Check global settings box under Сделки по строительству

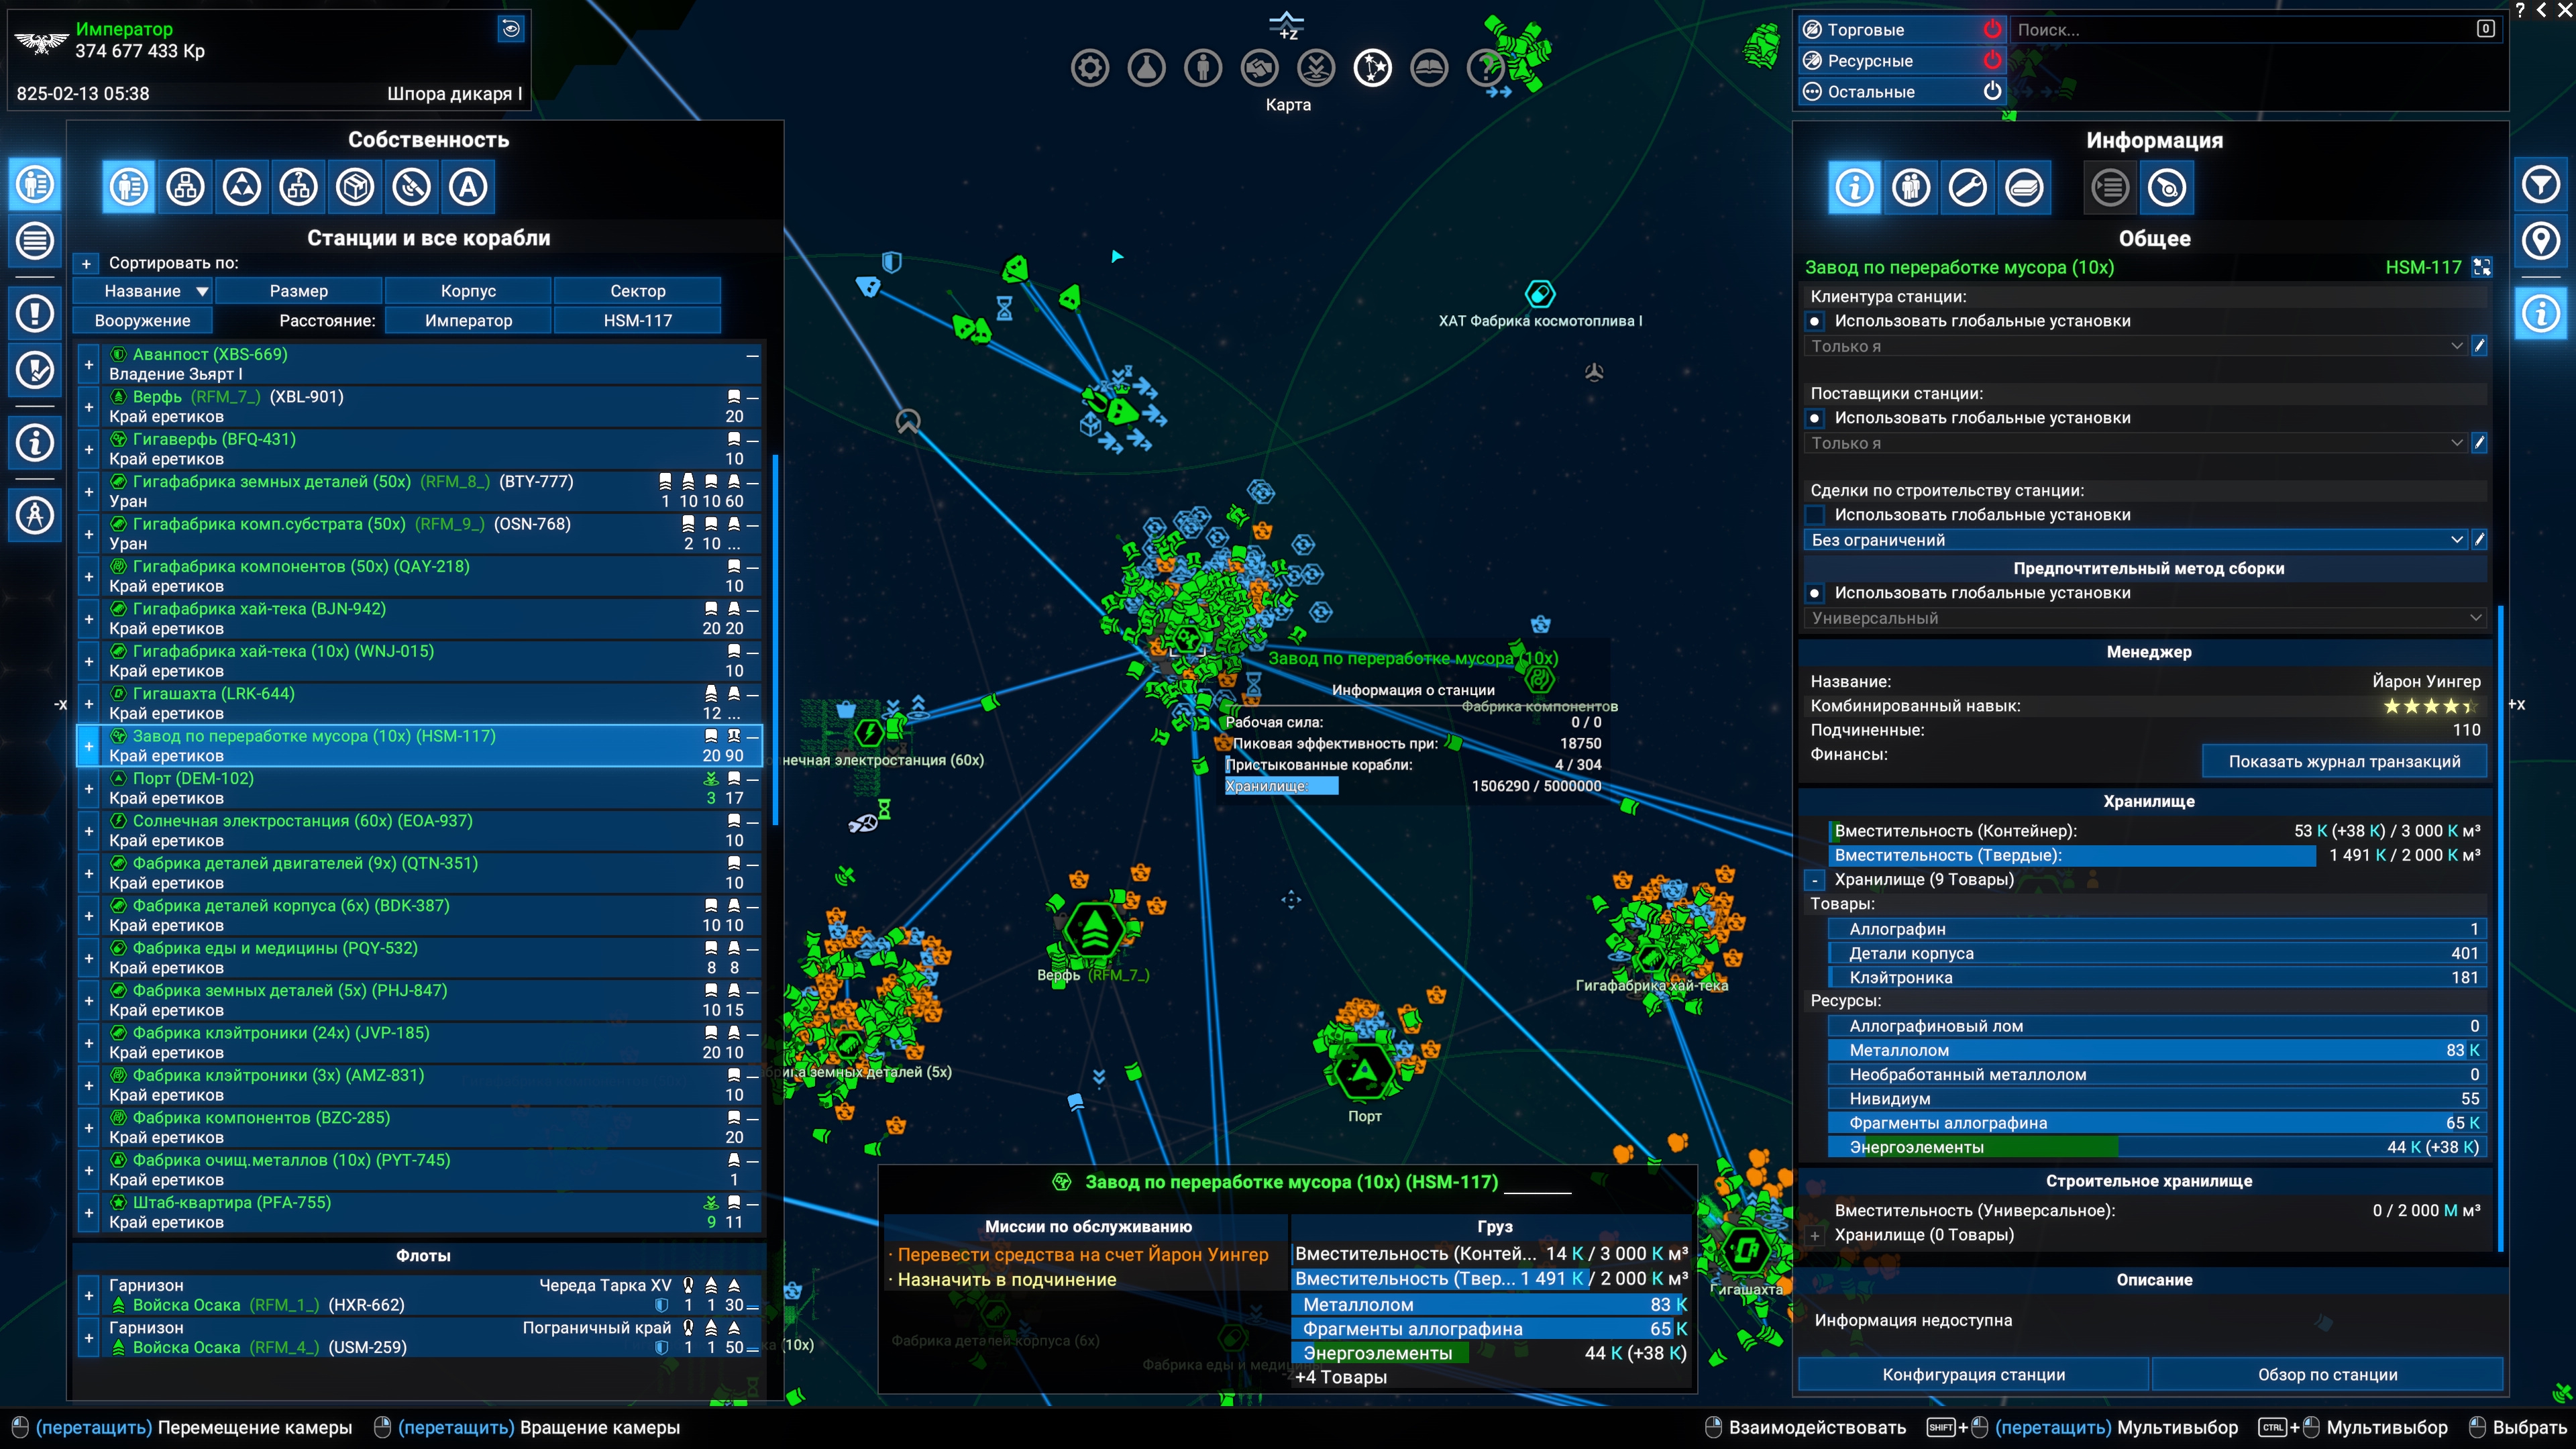(x=1814, y=515)
